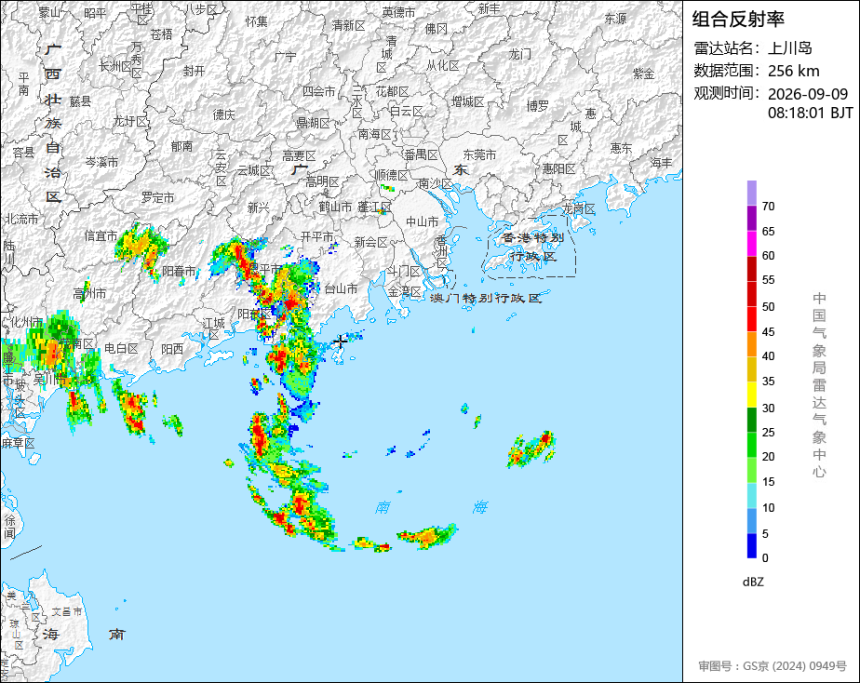Click the 阳西 label on the map
Screen dimensions: 860x683
[172, 349]
